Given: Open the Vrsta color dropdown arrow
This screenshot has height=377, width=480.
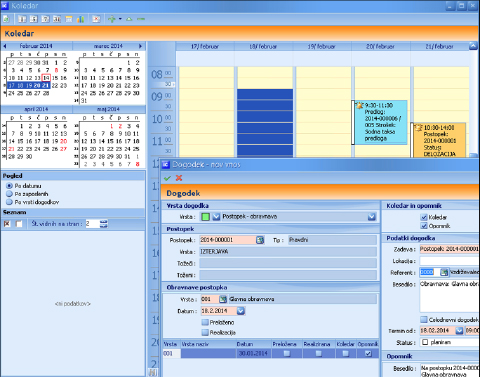Looking at the screenshot, I should point(216,217).
